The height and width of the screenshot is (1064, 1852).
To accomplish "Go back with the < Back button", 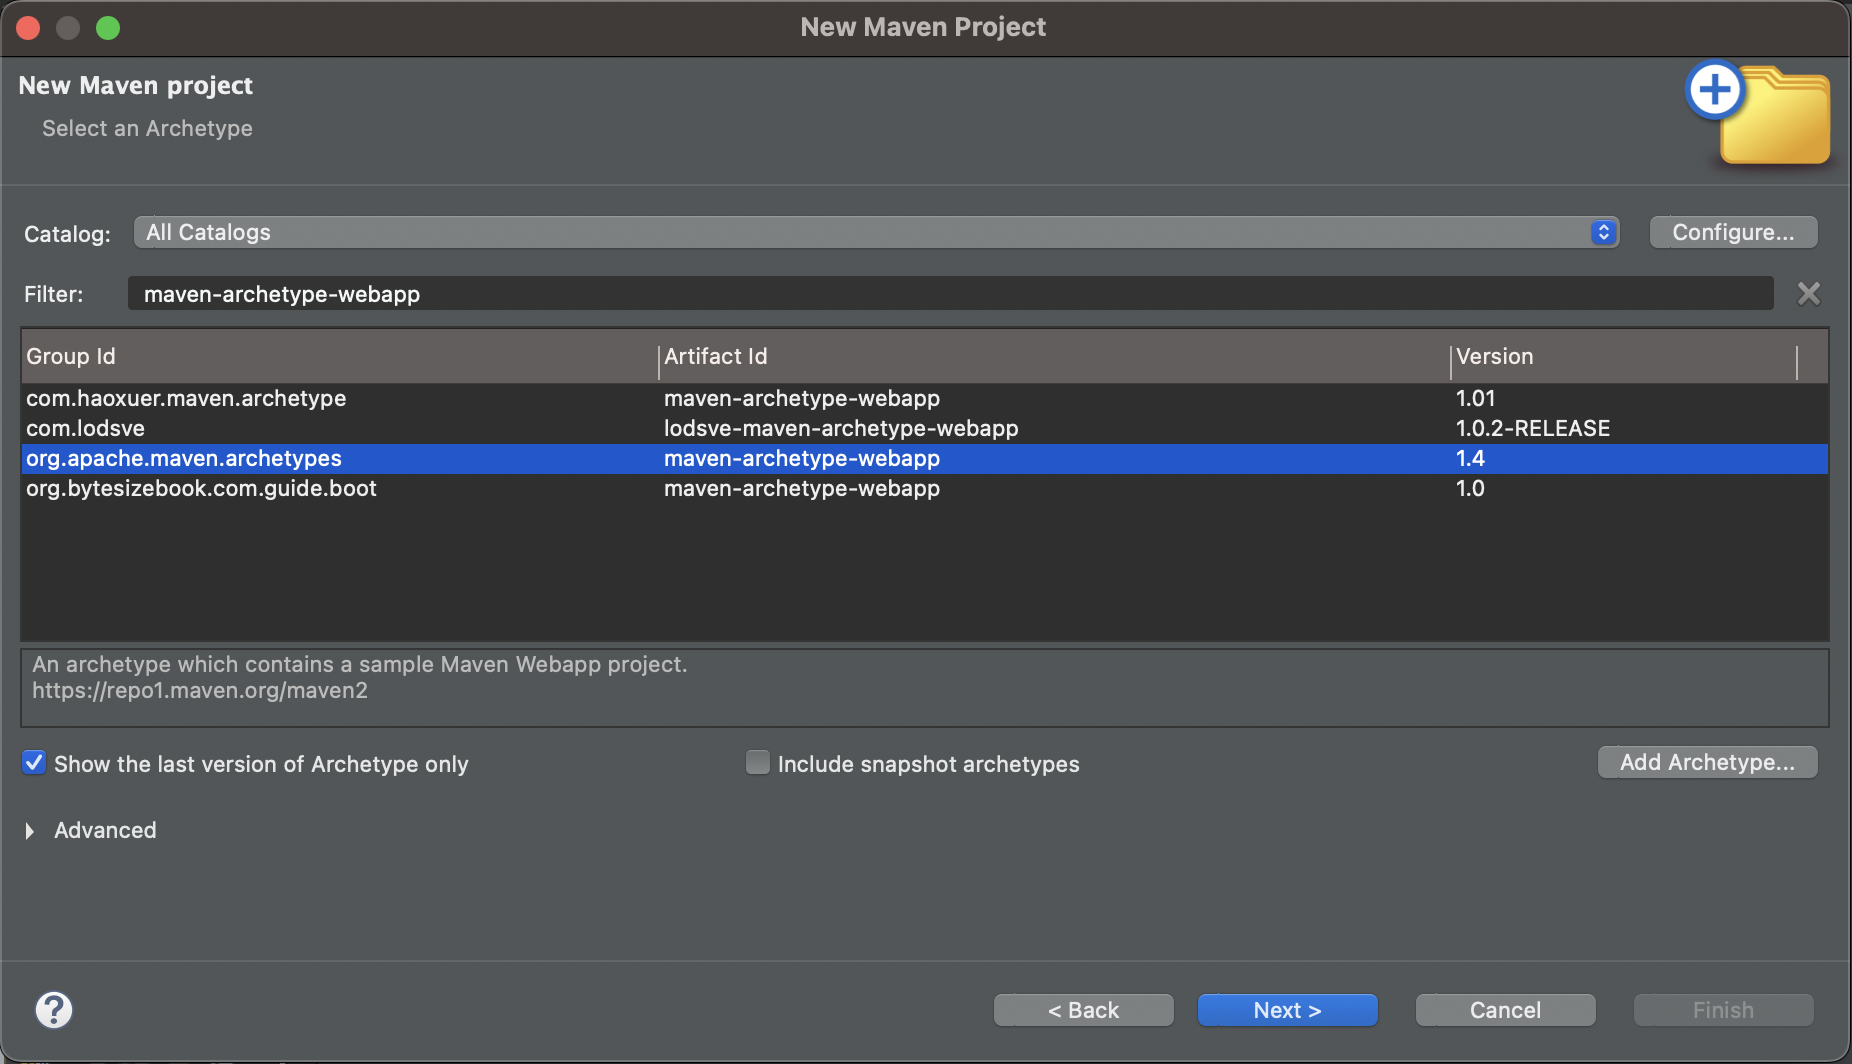I will [1084, 1010].
